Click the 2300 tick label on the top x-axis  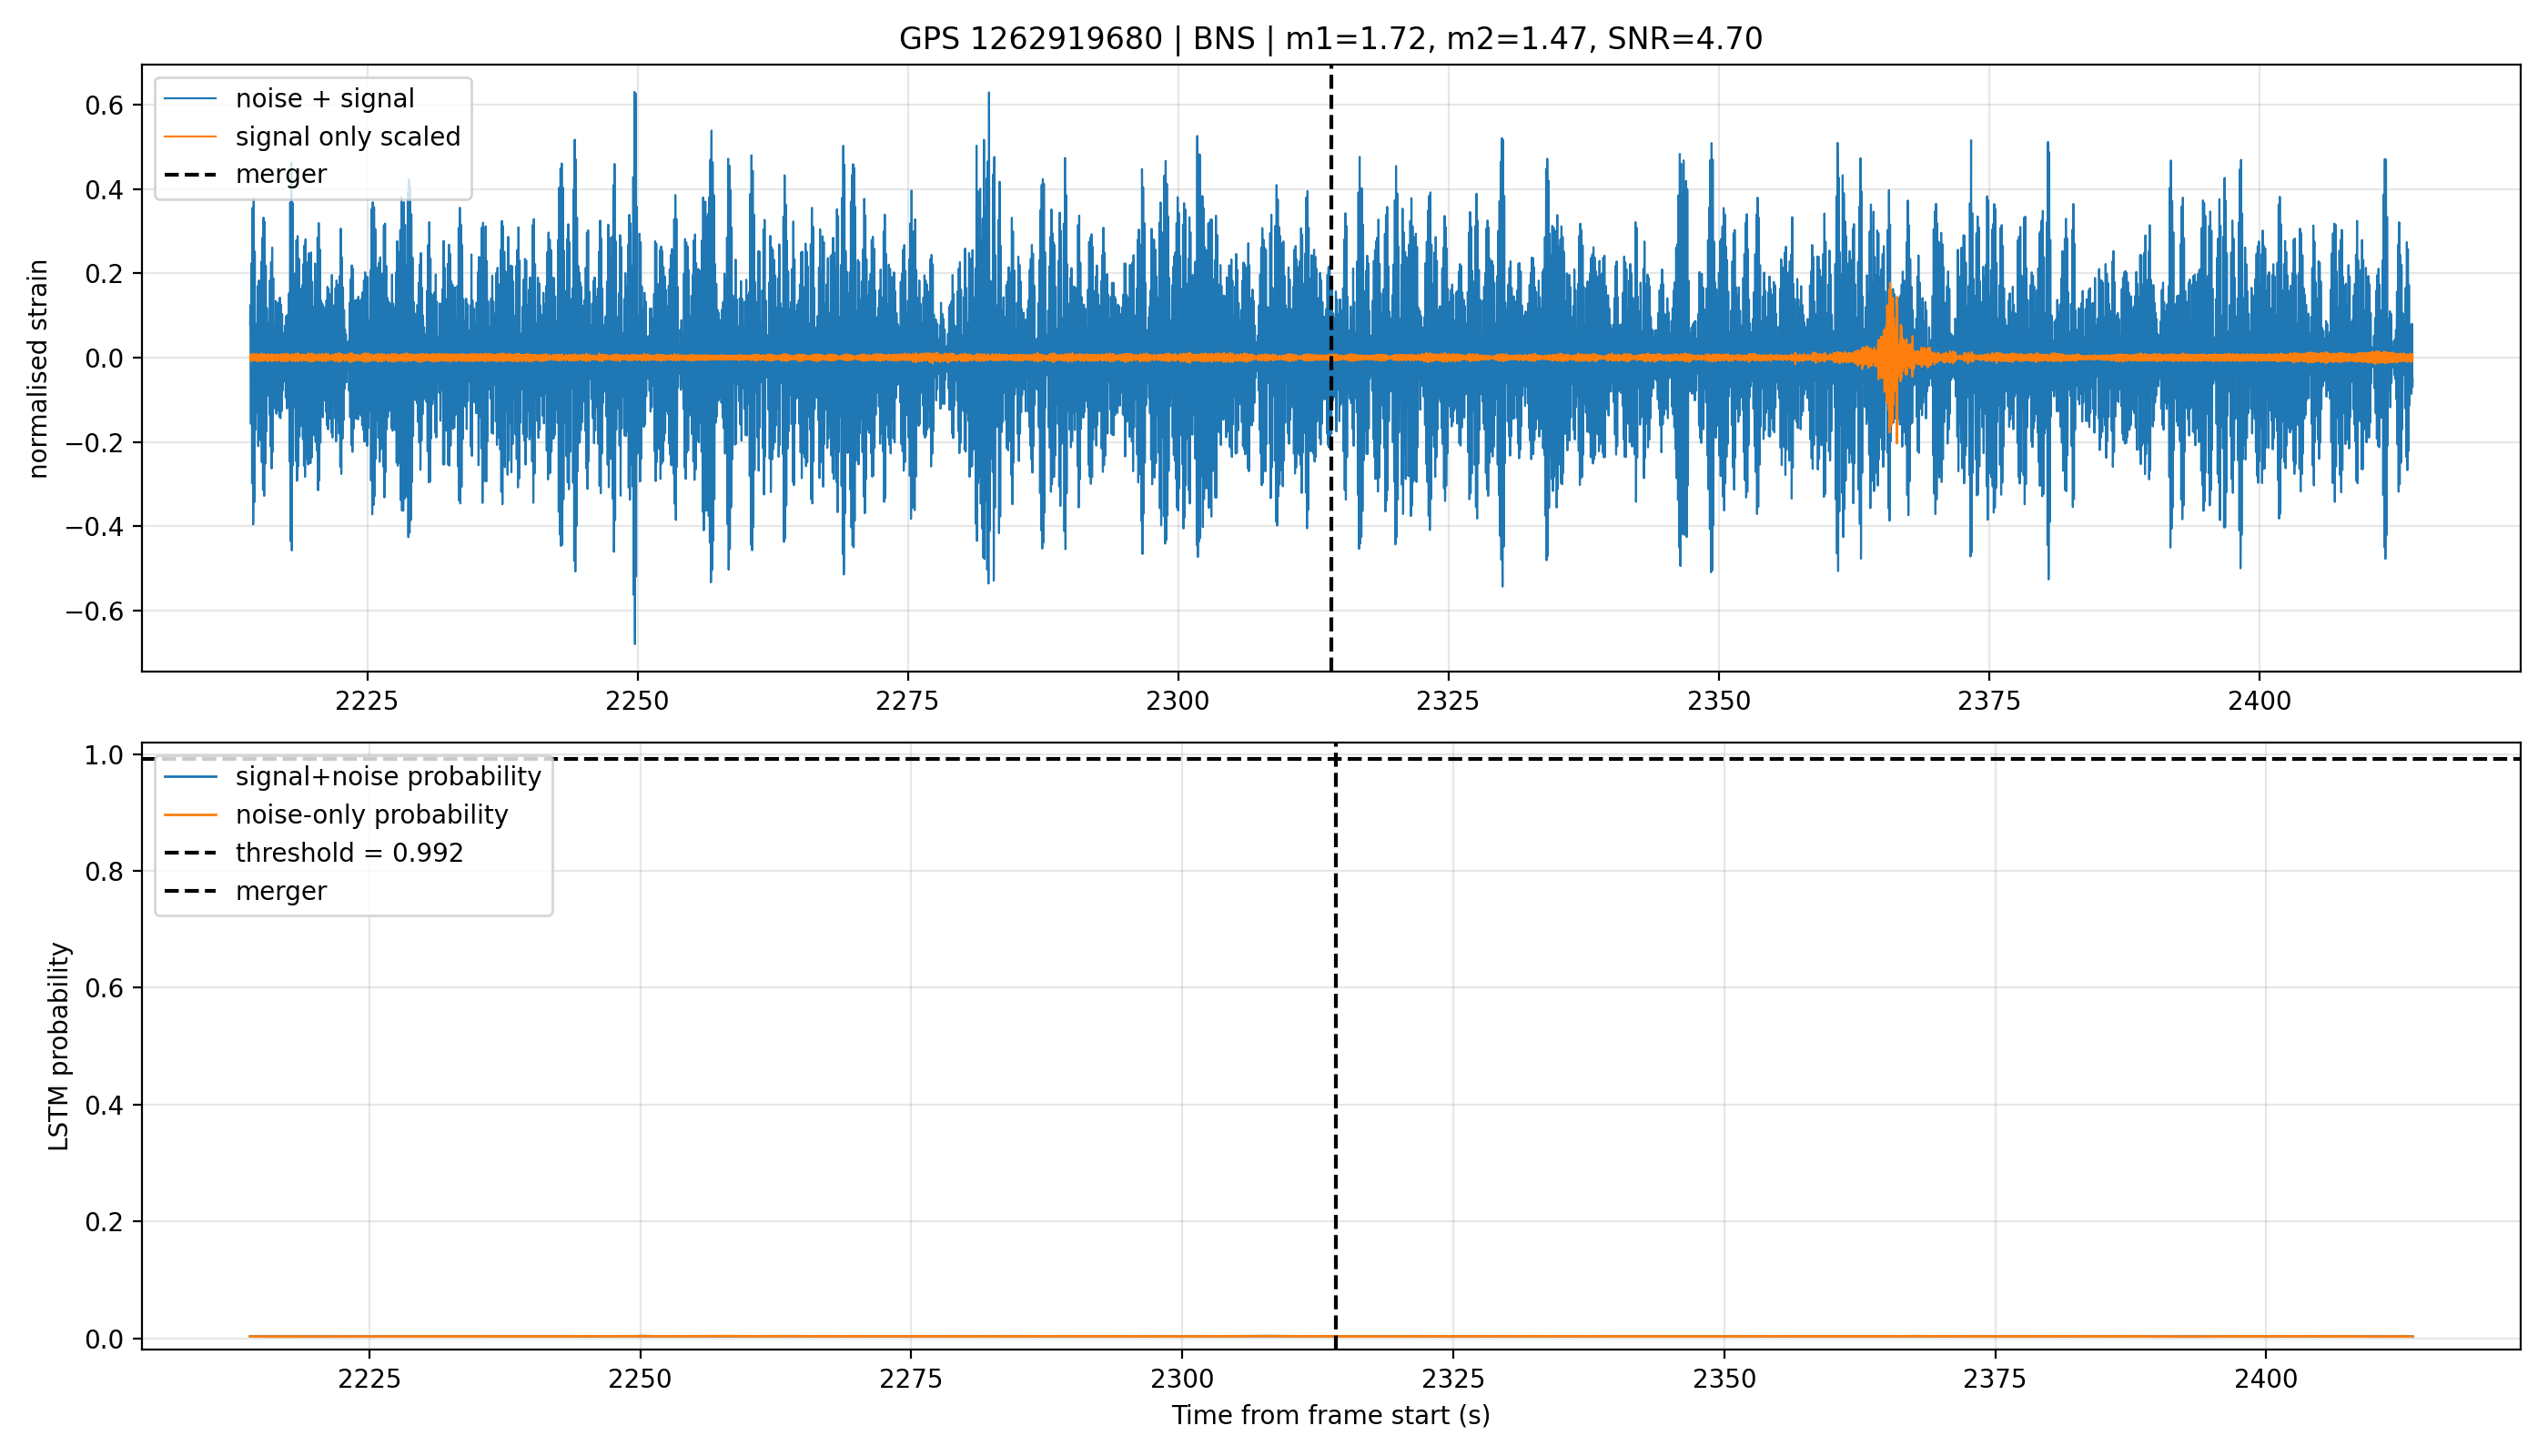(1178, 701)
